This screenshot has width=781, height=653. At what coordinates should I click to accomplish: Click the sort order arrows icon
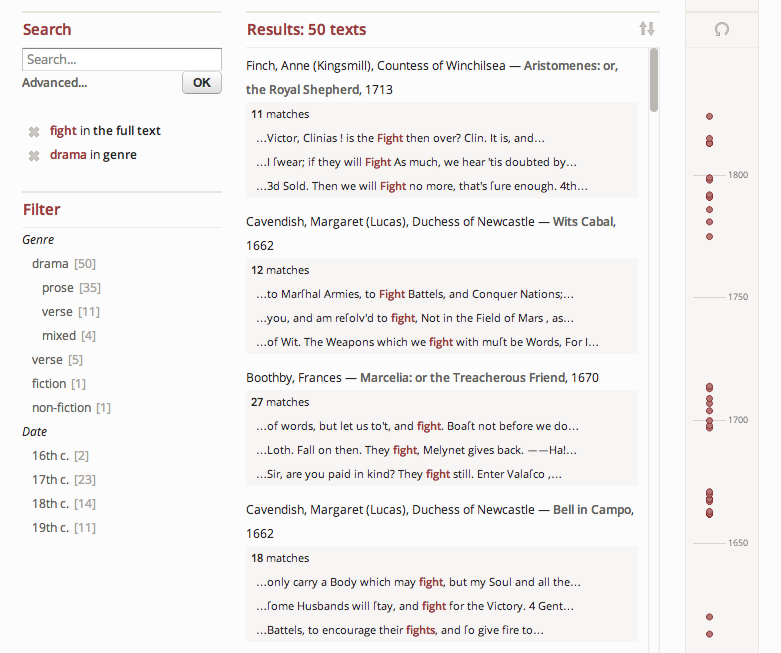[646, 29]
